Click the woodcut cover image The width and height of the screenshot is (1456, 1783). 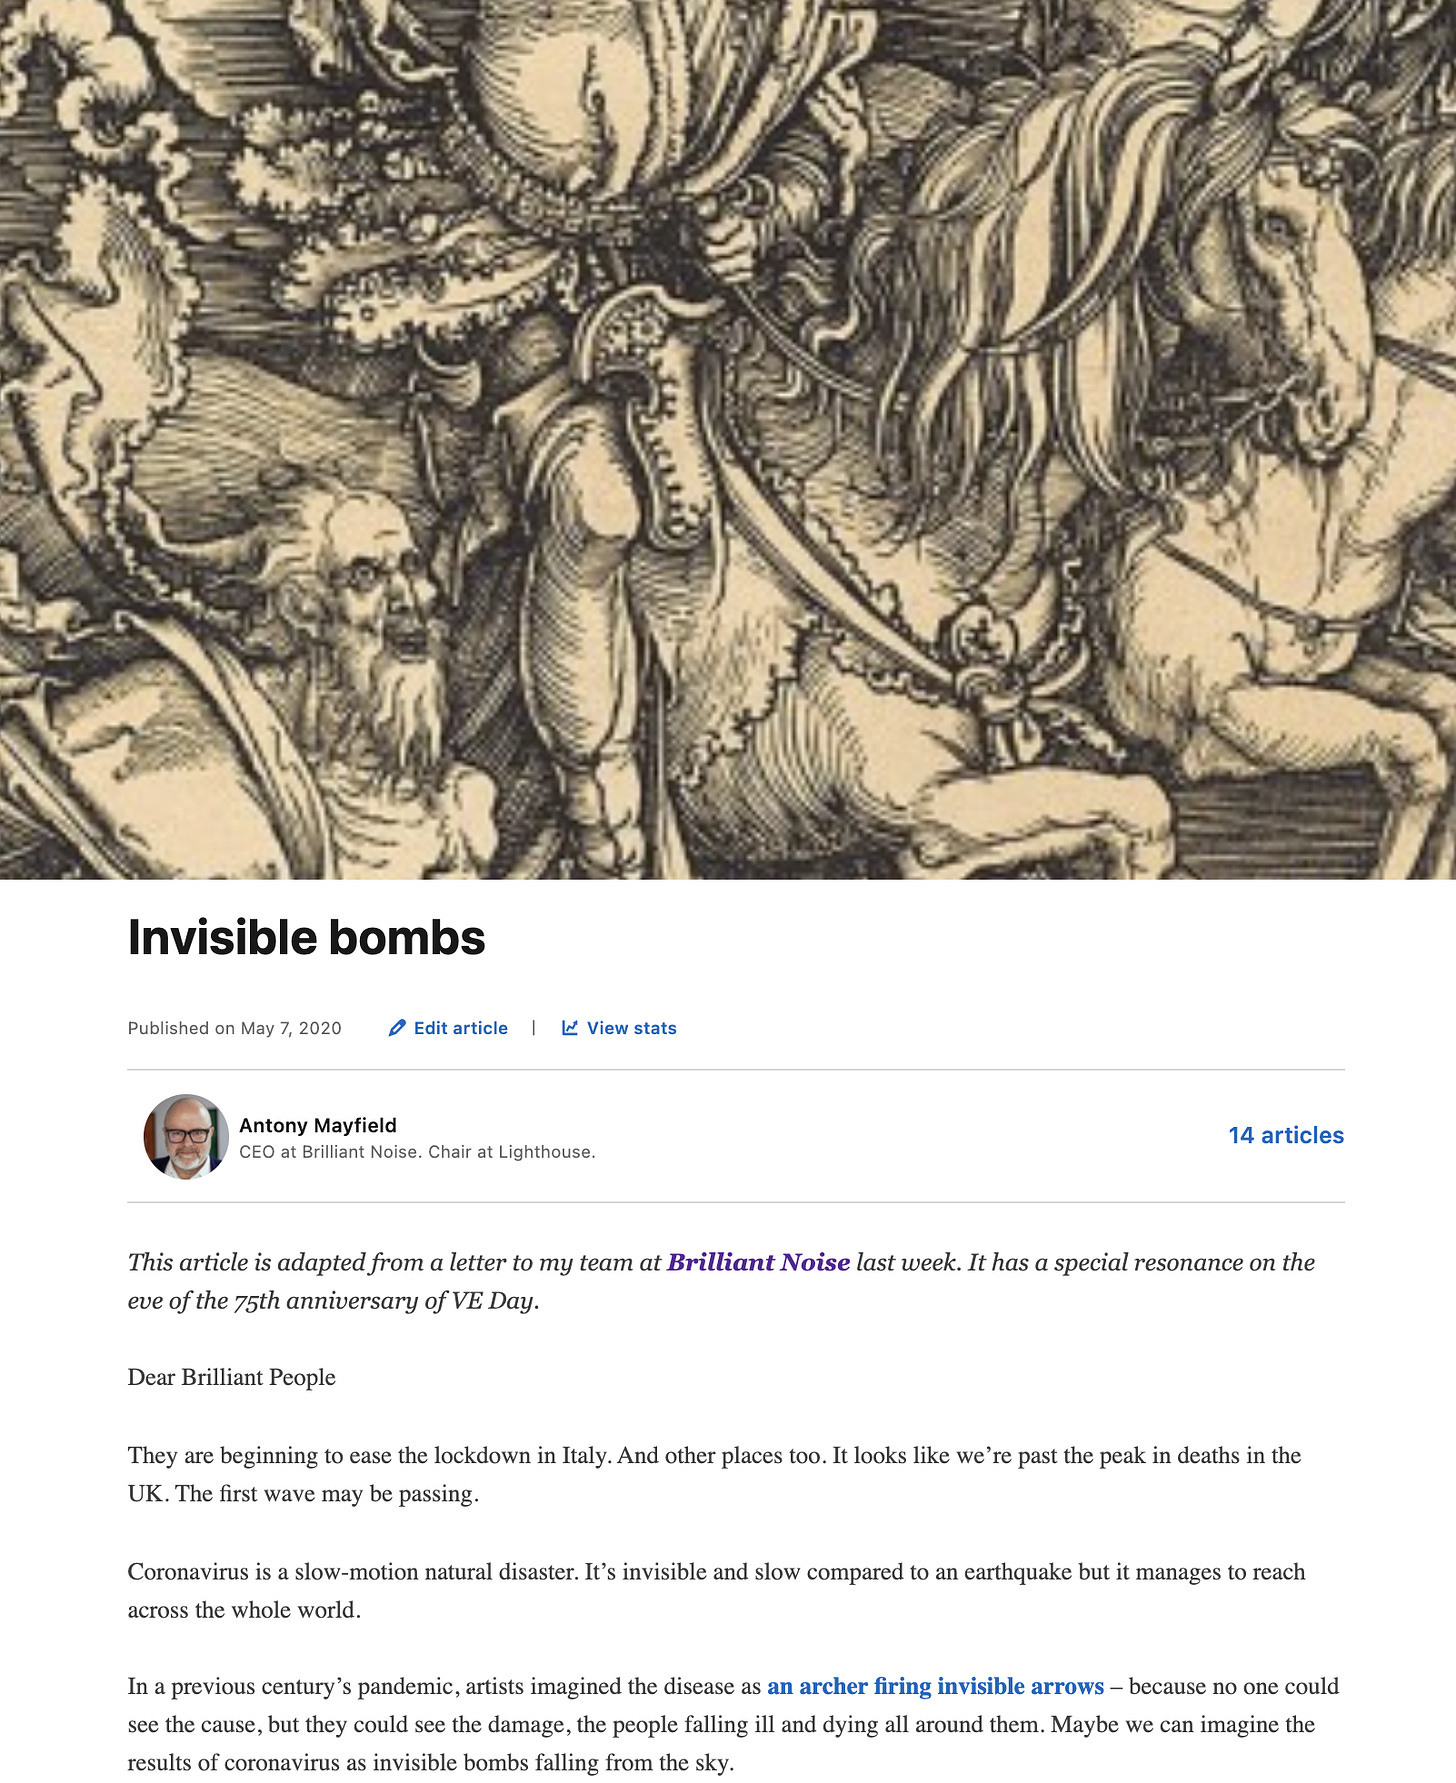coord(728,440)
